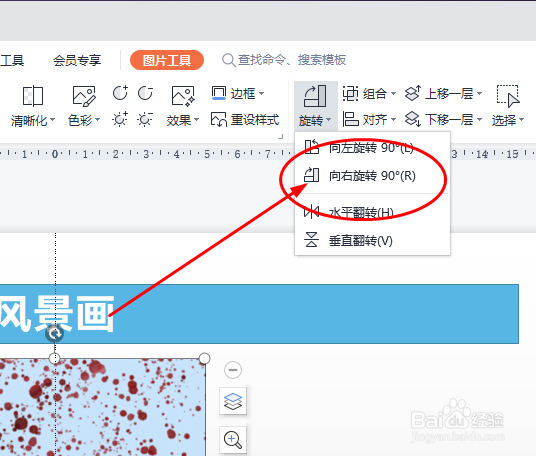The image size is (536, 456).
Task: Click the 清晰化 sharpen icon
Action: (32, 96)
